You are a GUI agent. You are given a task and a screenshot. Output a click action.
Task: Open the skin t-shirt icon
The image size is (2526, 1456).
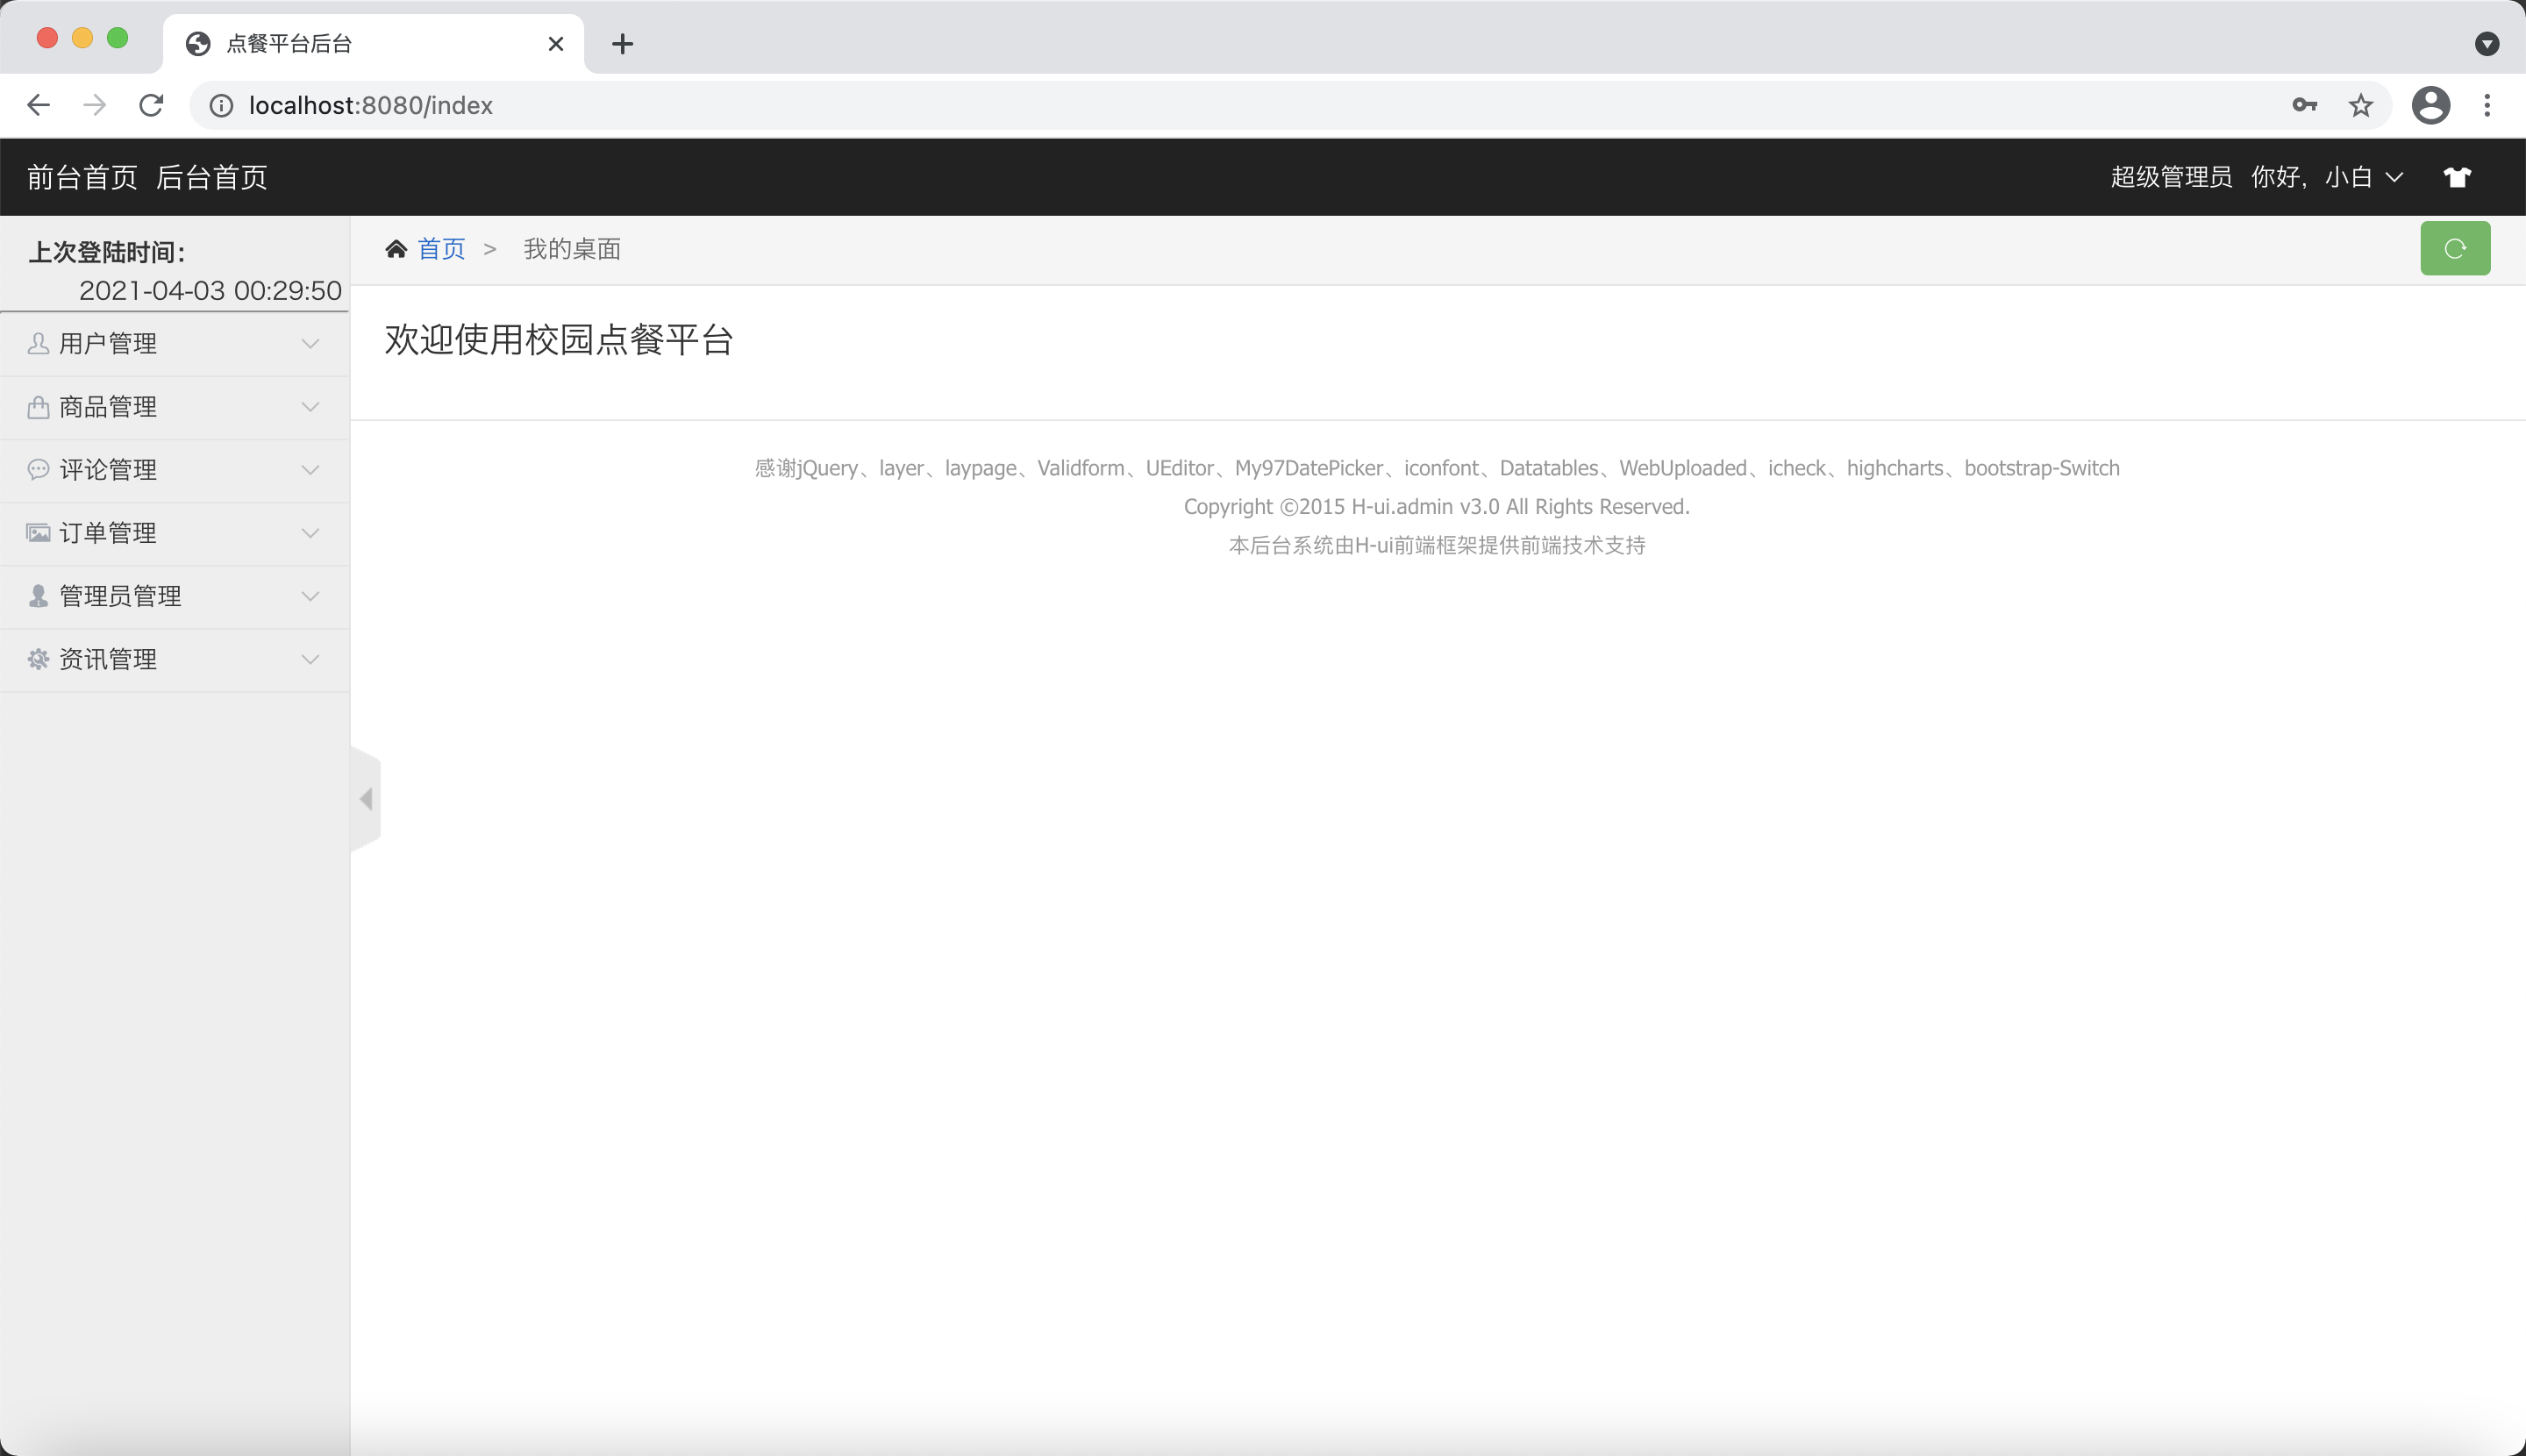pos(2457,177)
